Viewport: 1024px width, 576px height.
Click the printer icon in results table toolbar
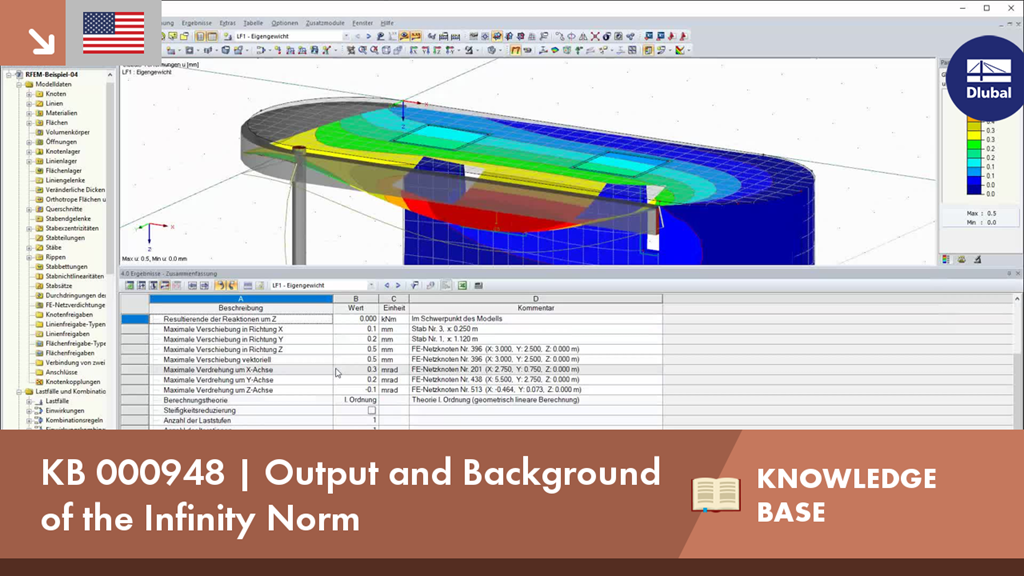pyautogui.click(x=479, y=285)
